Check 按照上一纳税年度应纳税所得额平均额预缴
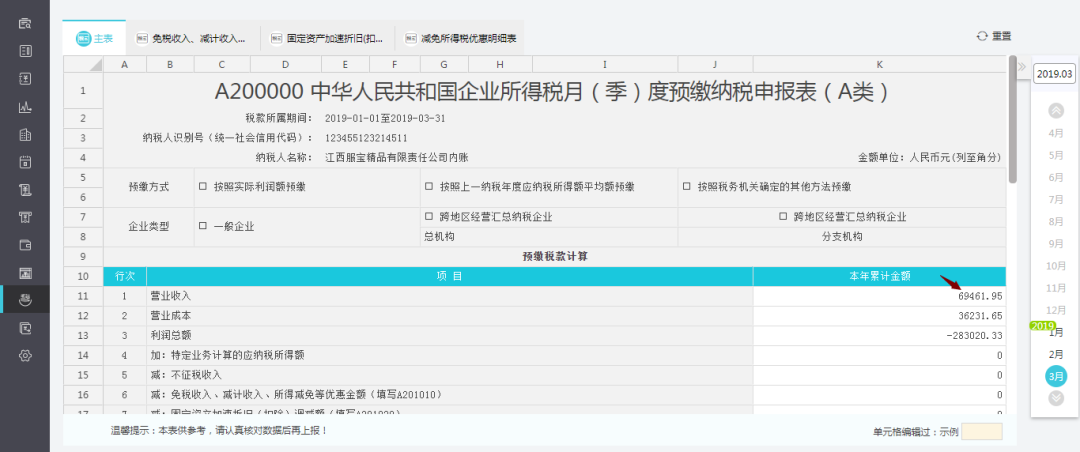Screen dimensions: 1080x452 (x=428, y=186)
